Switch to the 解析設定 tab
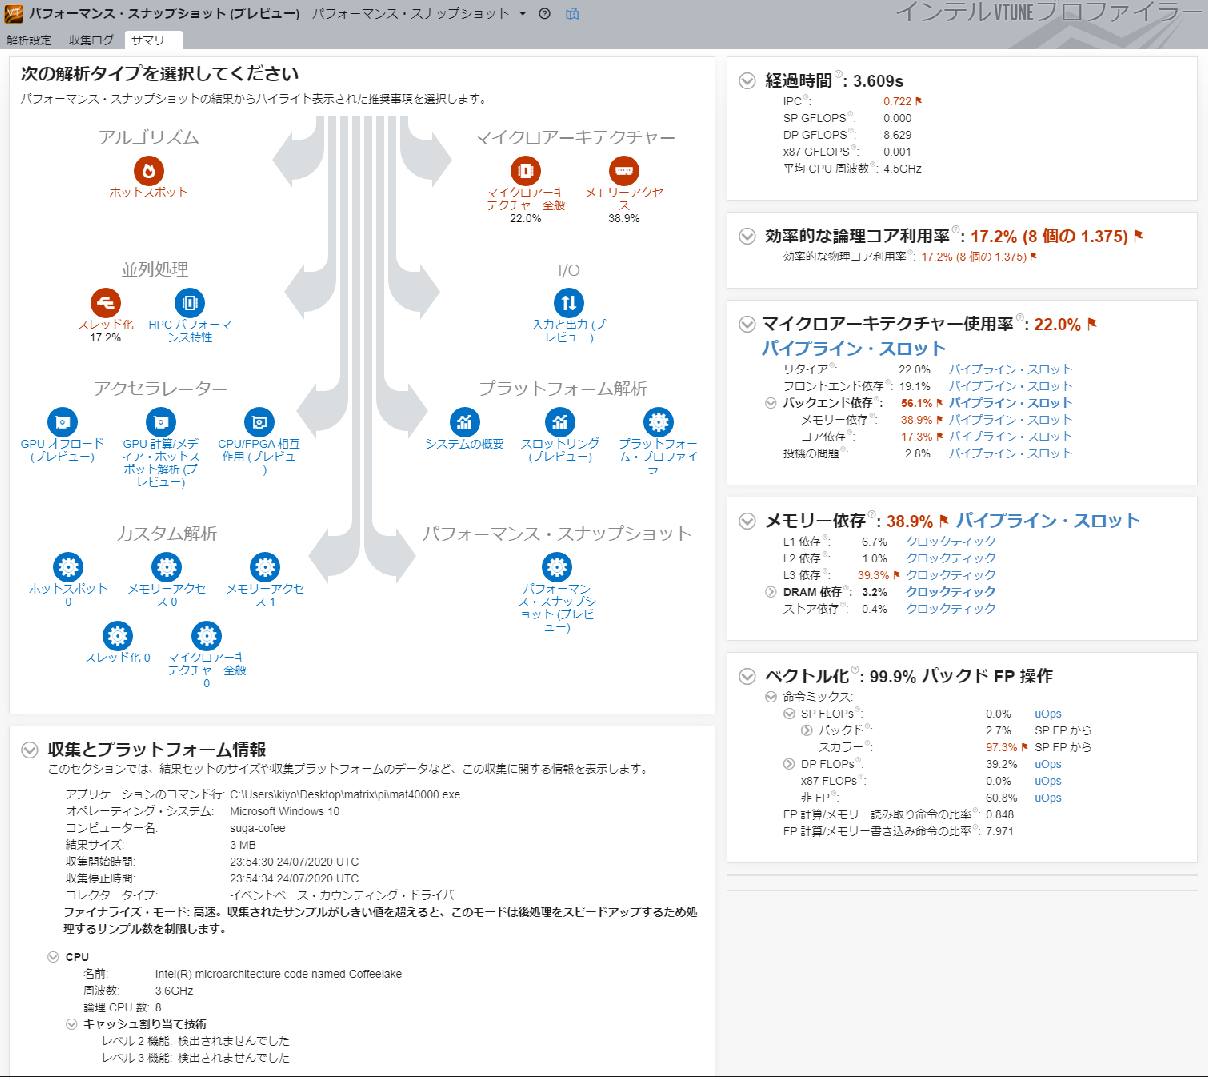The image size is (1208, 1082). (x=29, y=40)
